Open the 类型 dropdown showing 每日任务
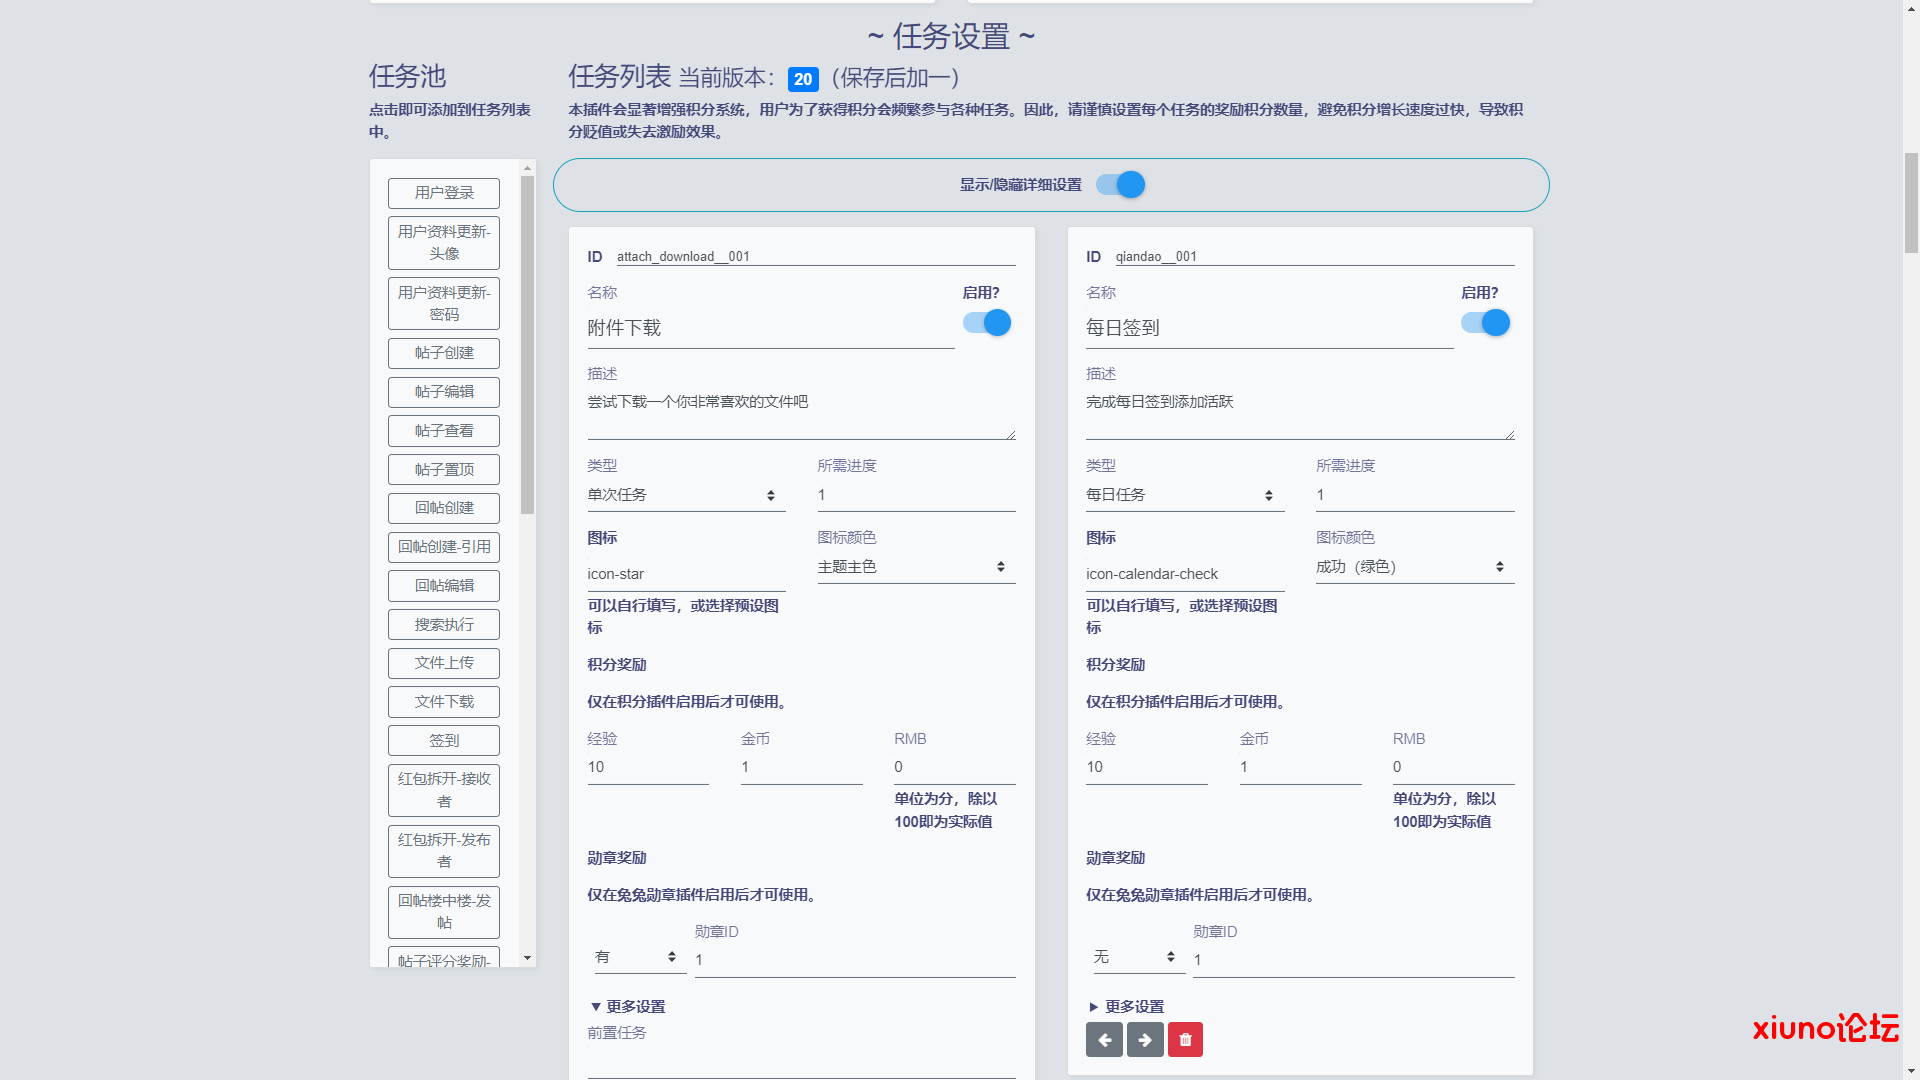The height and width of the screenshot is (1080, 1920). click(x=1185, y=495)
